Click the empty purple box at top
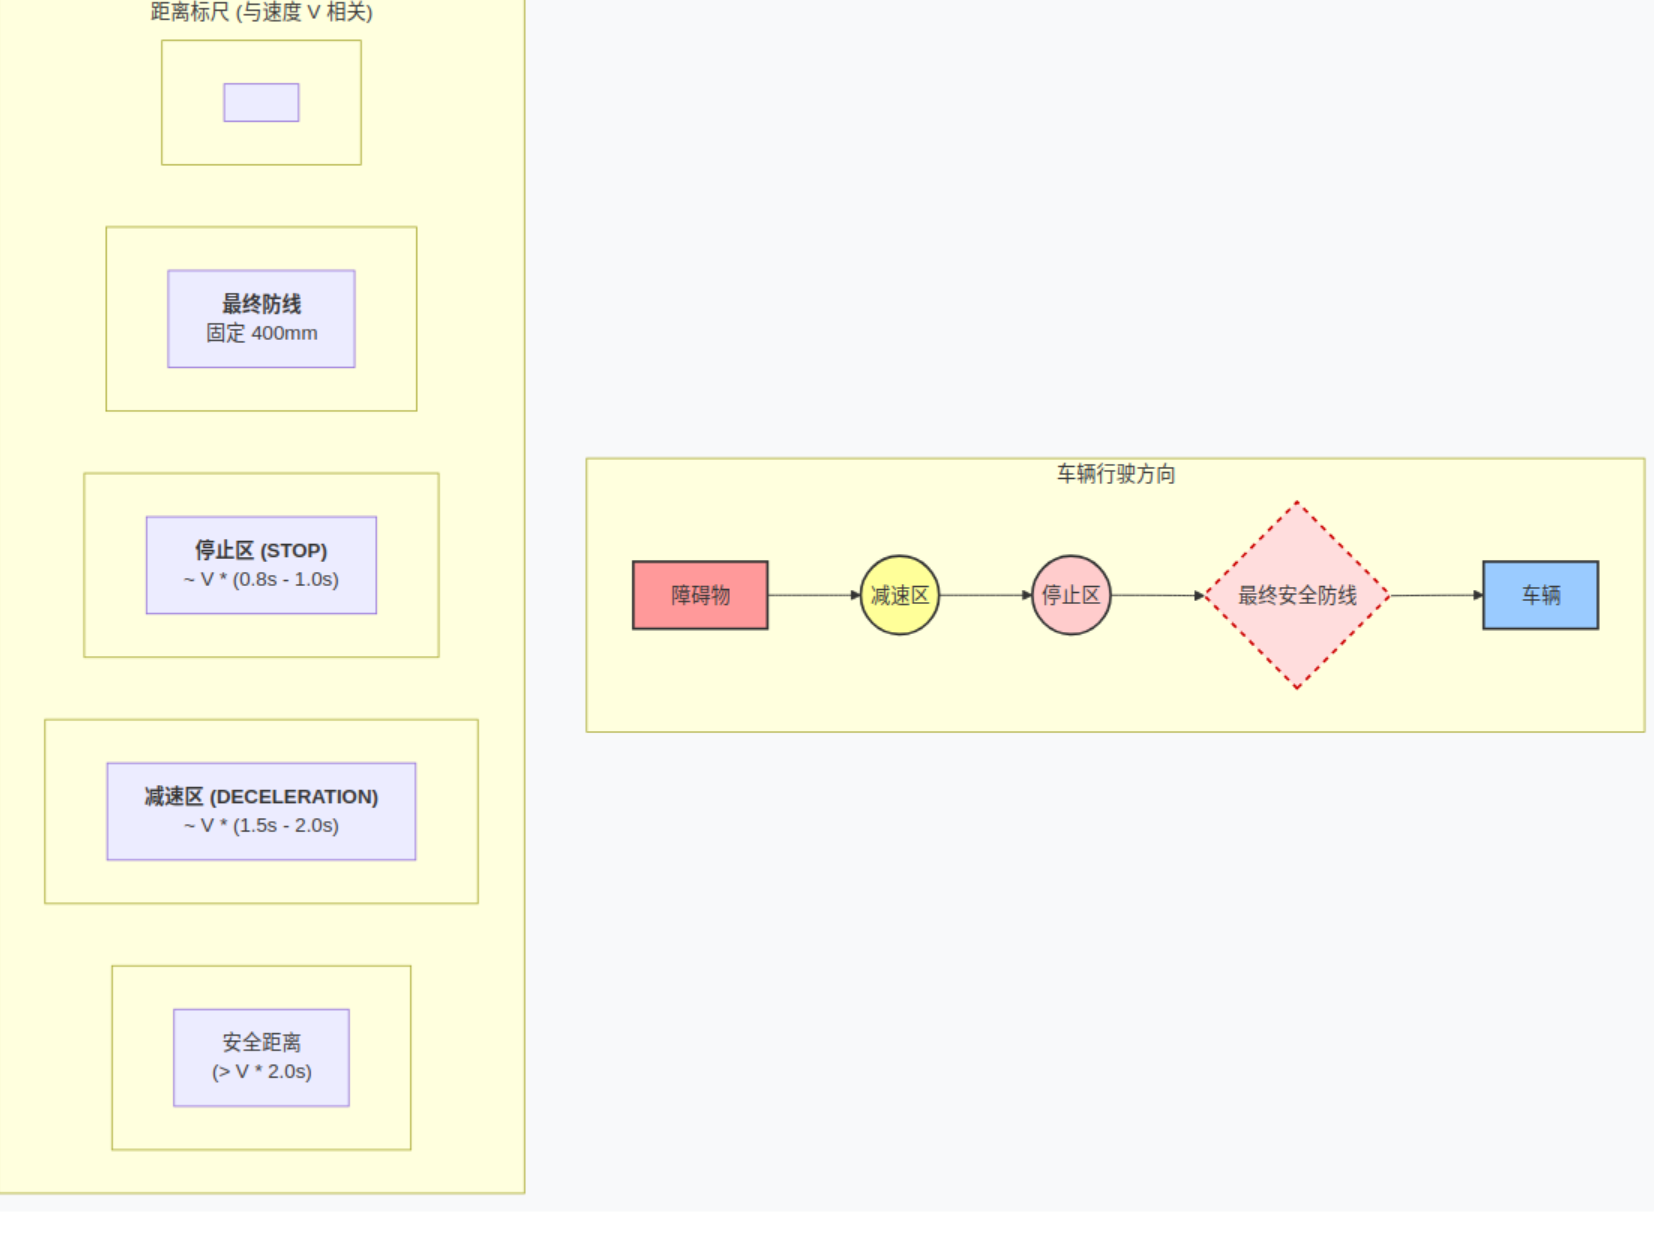Image resolution: width=1654 pixels, height=1256 pixels. (261, 102)
